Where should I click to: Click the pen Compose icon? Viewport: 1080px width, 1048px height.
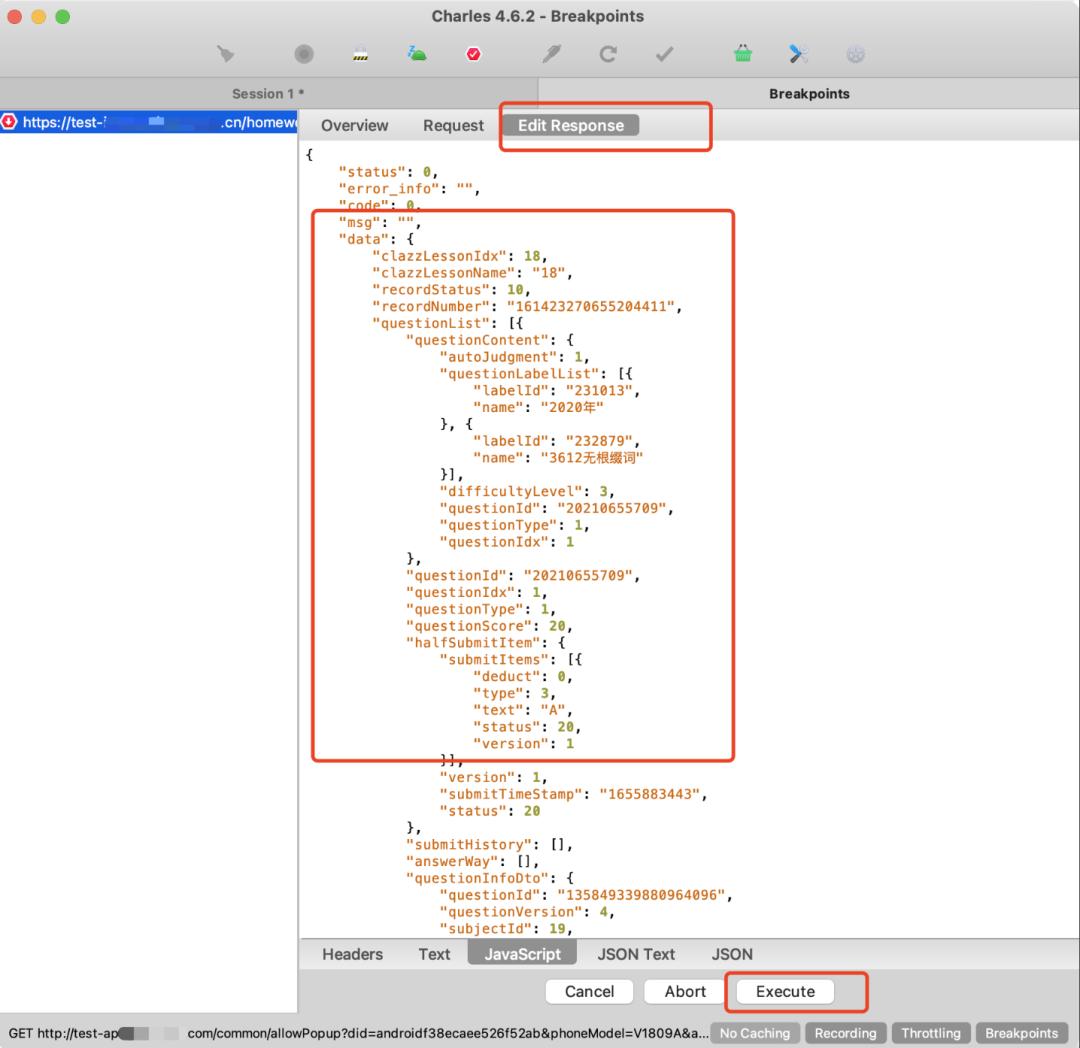(x=551, y=54)
